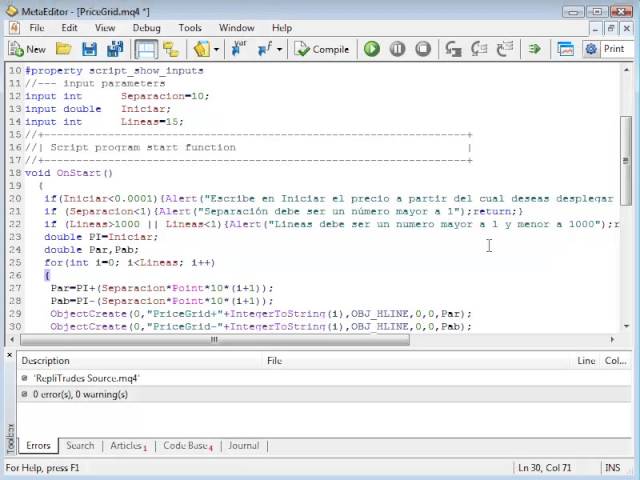The width and height of the screenshot is (640, 480).
Task: Click 'double Par,Pab;' code line
Action: coord(91,250)
